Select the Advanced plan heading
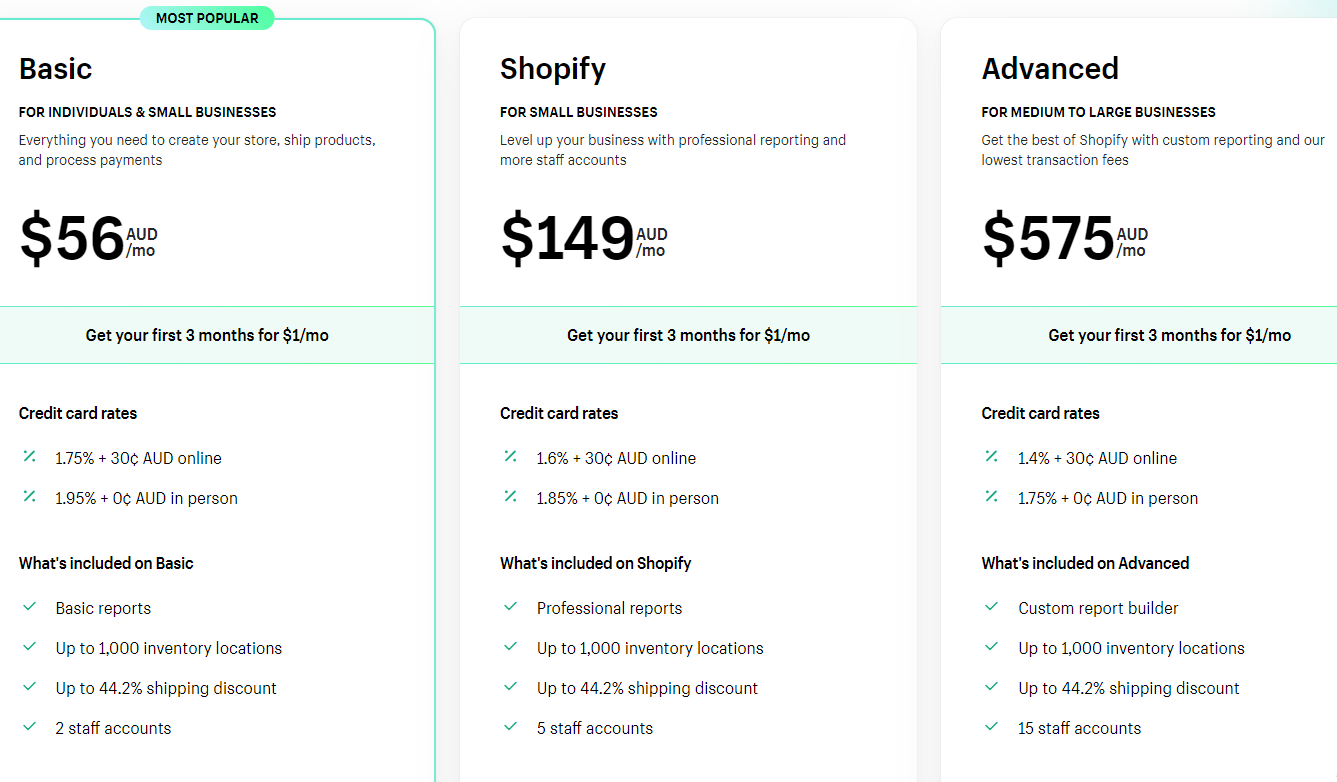The height and width of the screenshot is (782, 1337). tap(1050, 69)
